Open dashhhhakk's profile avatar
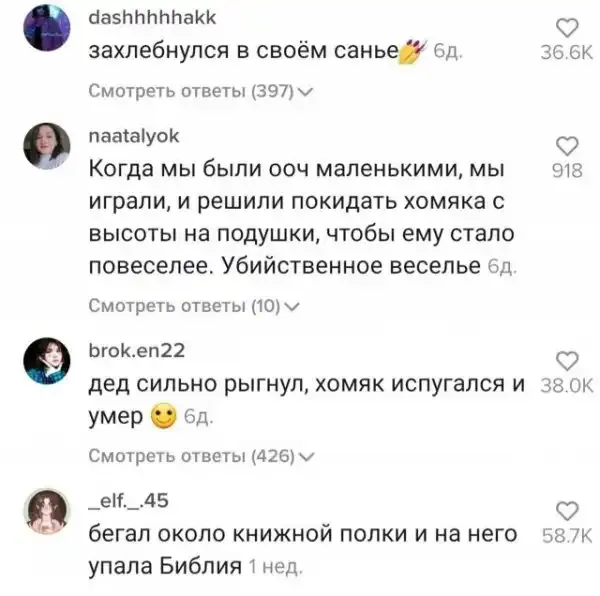600x596 pixels. click(47, 28)
